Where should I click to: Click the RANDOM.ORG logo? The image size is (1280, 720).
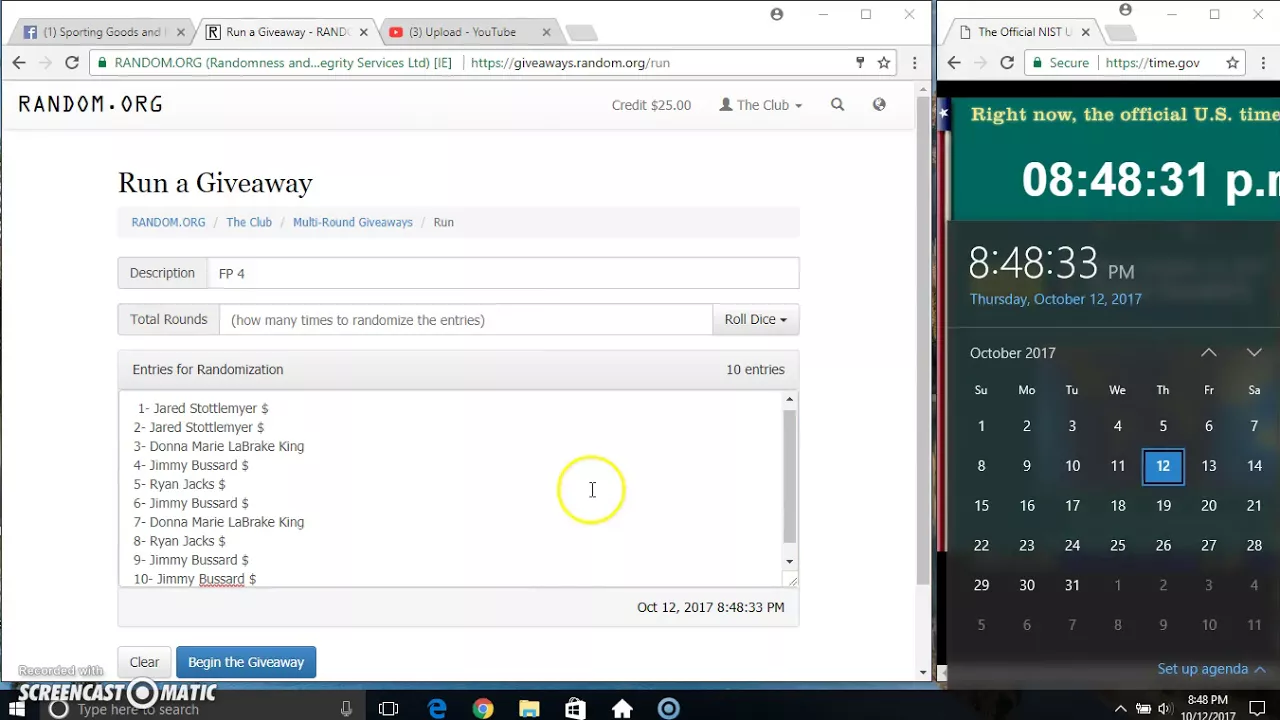click(x=90, y=104)
